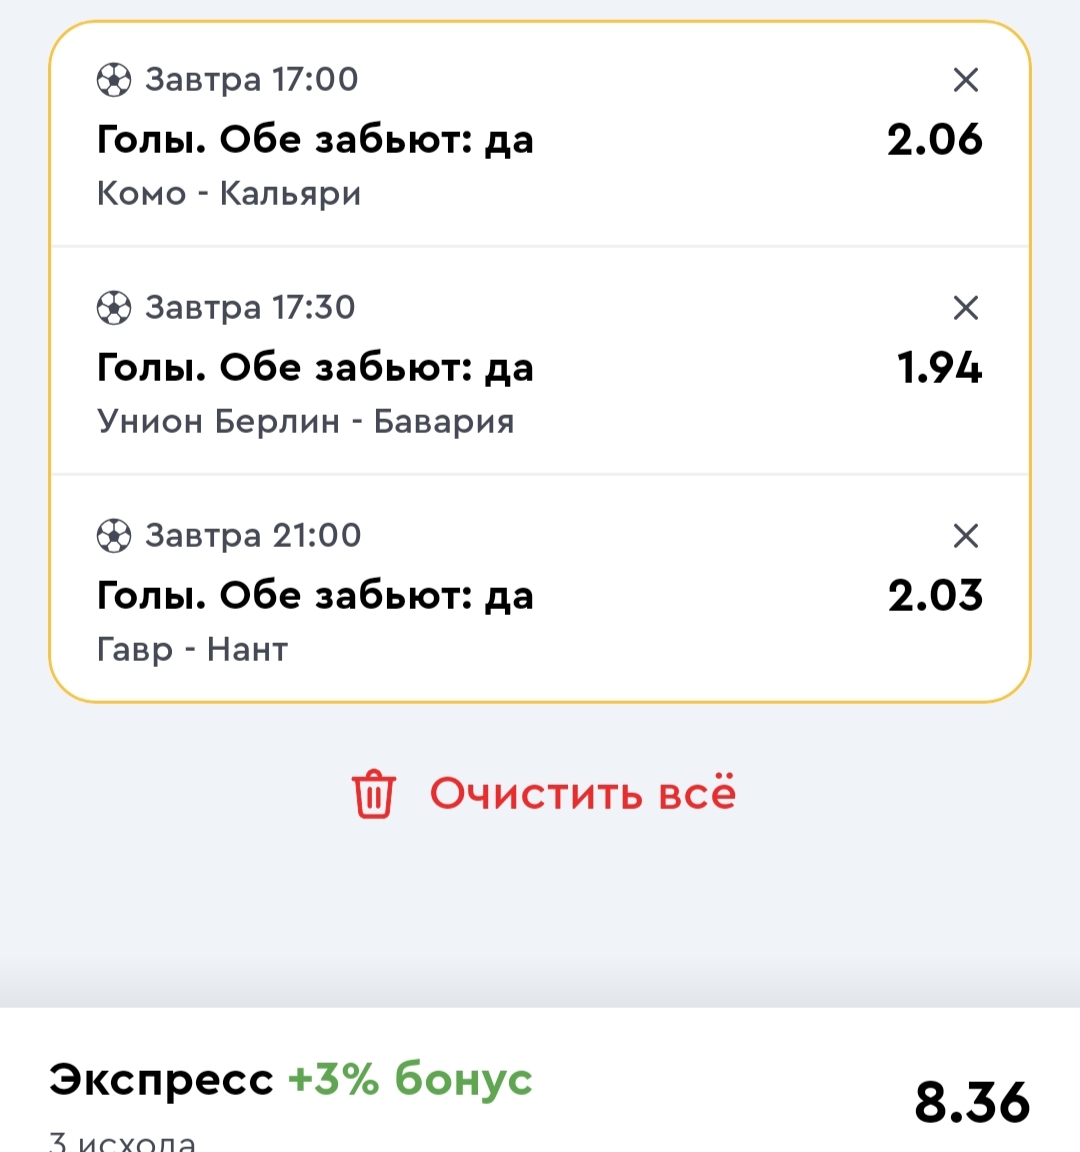Open the Гавр - Нант match
This screenshot has height=1152, width=1080.
(192, 649)
